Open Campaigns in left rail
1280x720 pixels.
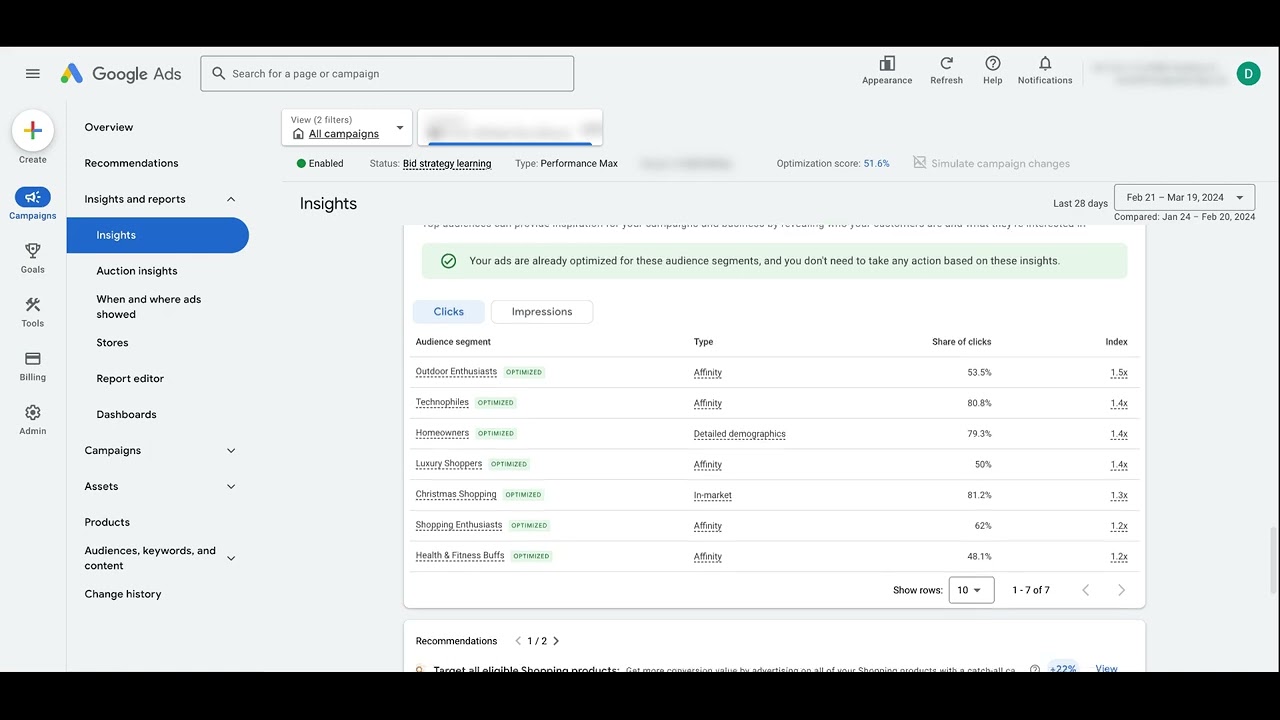(x=33, y=203)
